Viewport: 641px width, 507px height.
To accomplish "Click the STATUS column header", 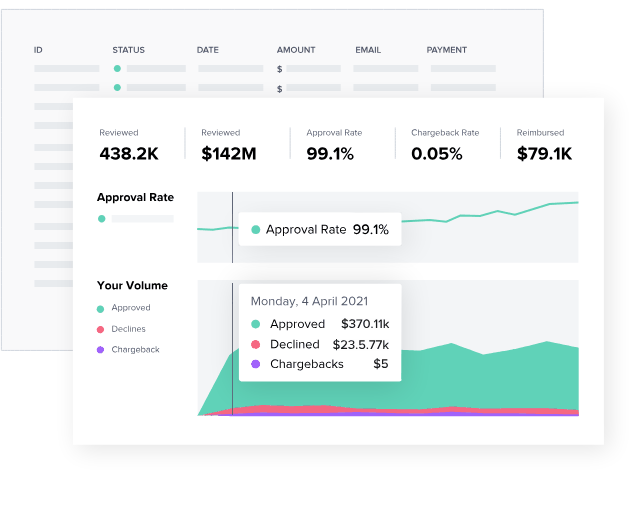I will 128,50.
